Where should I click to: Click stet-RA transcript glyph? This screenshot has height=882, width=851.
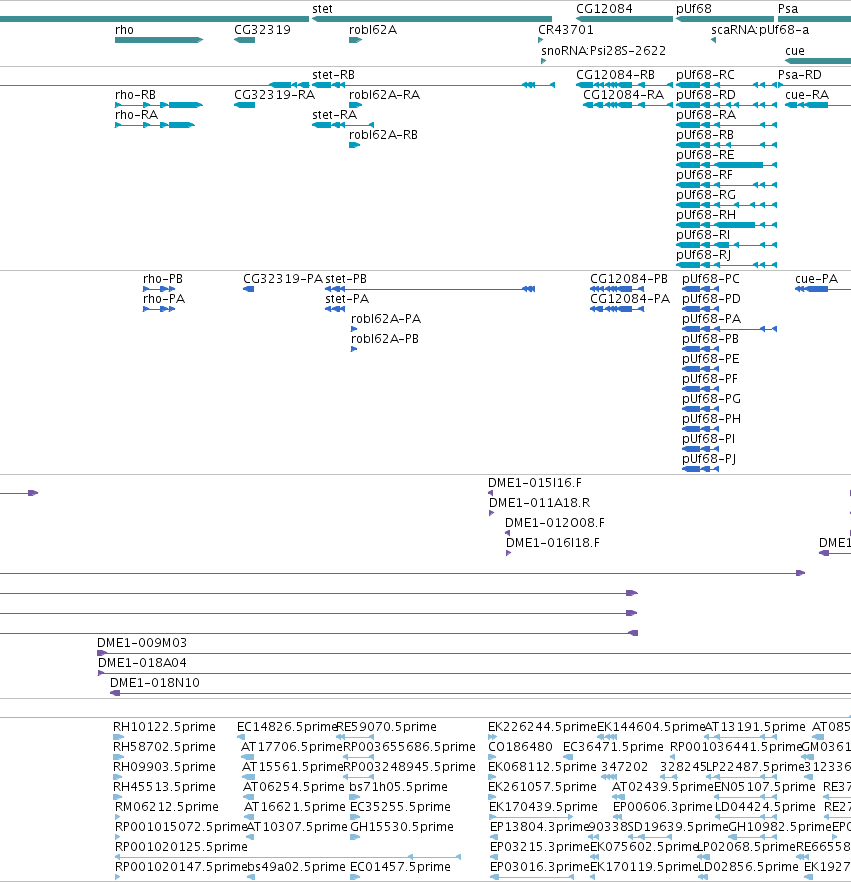coord(343,125)
